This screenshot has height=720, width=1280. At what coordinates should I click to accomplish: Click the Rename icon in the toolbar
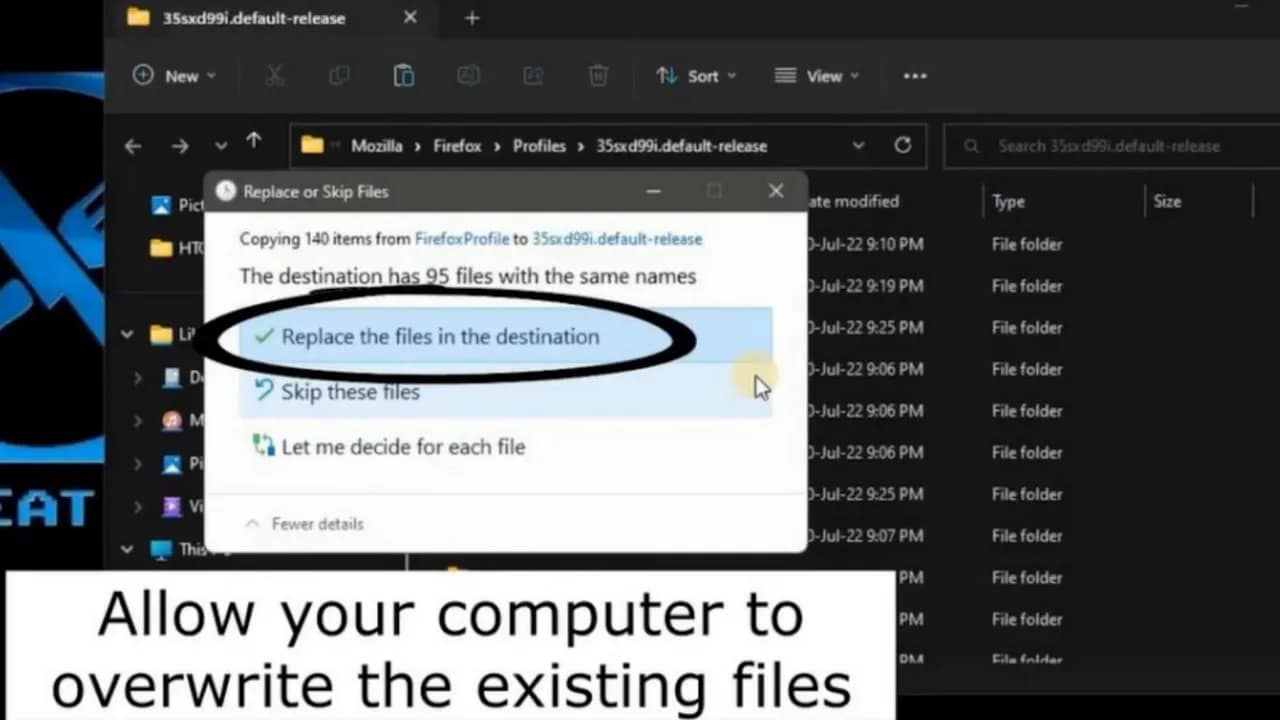[468, 75]
